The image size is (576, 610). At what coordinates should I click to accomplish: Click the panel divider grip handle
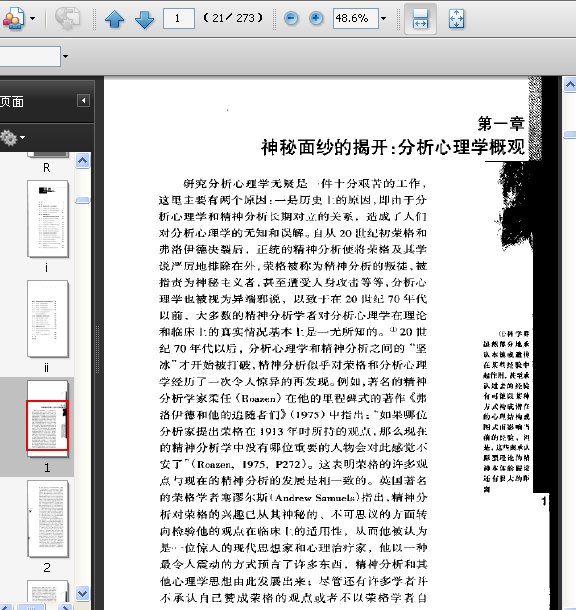point(98,349)
